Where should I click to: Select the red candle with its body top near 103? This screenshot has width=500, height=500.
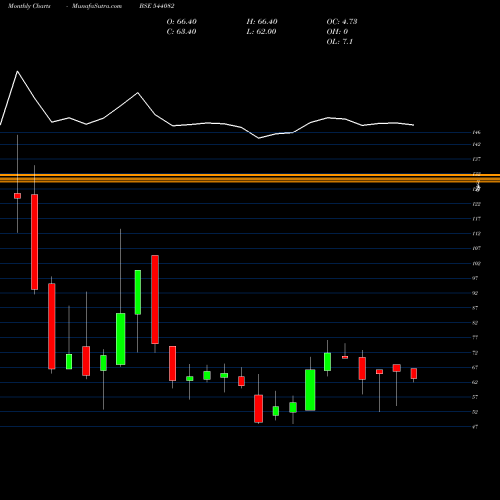coord(155,299)
